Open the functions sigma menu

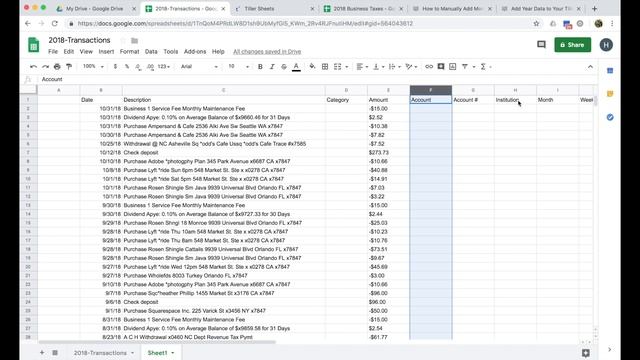tap(483, 67)
